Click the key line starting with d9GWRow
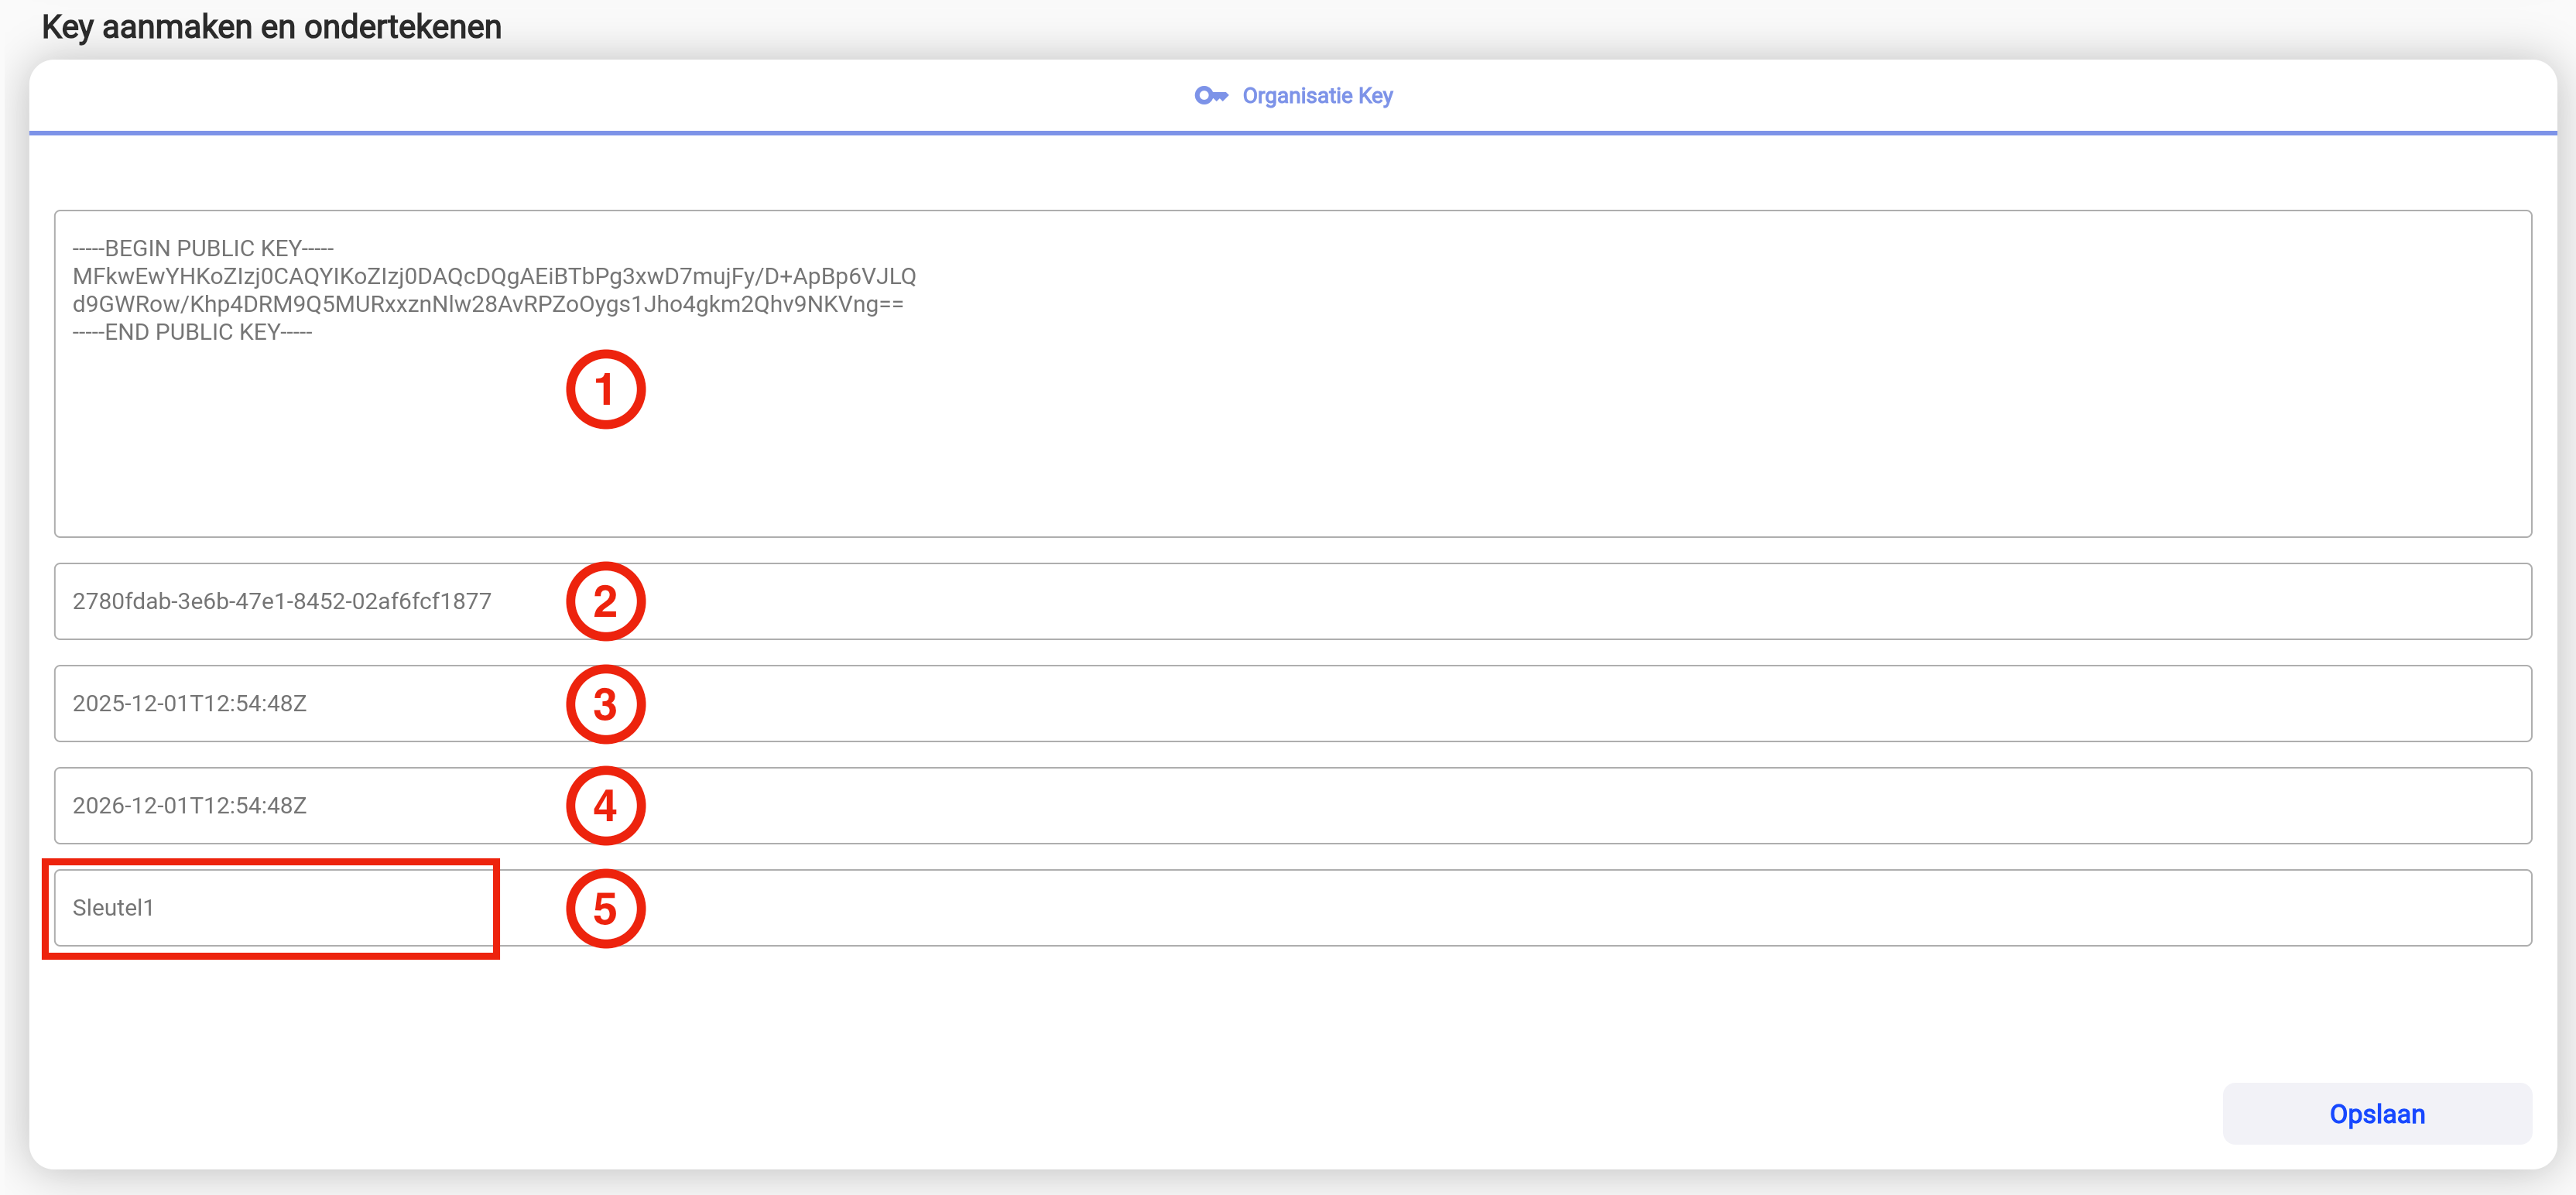Screen dimensions: 2576x1195 tap(488, 304)
